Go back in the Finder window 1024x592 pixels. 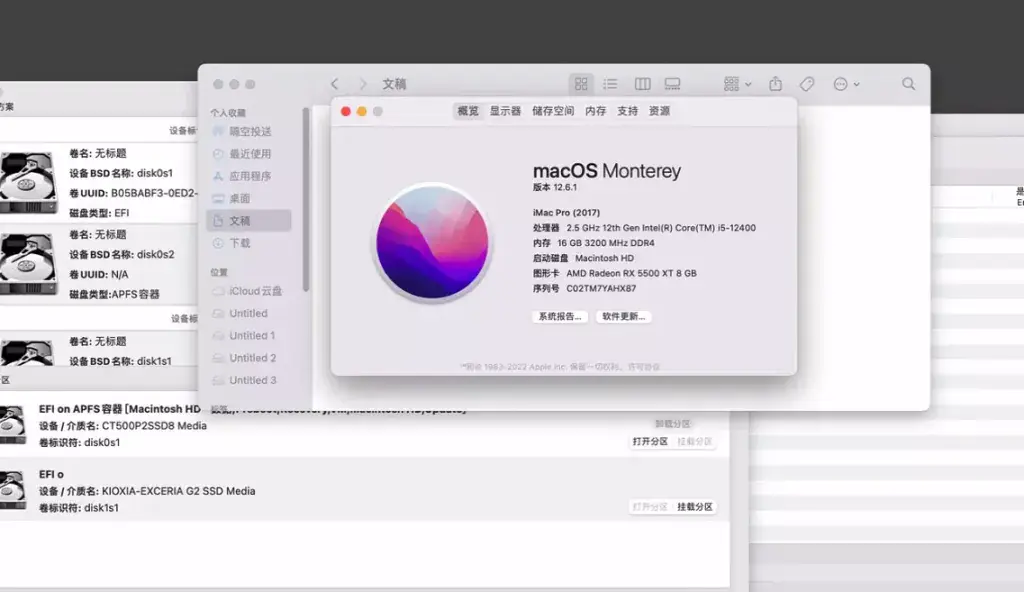pyautogui.click(x=335, y=84)
